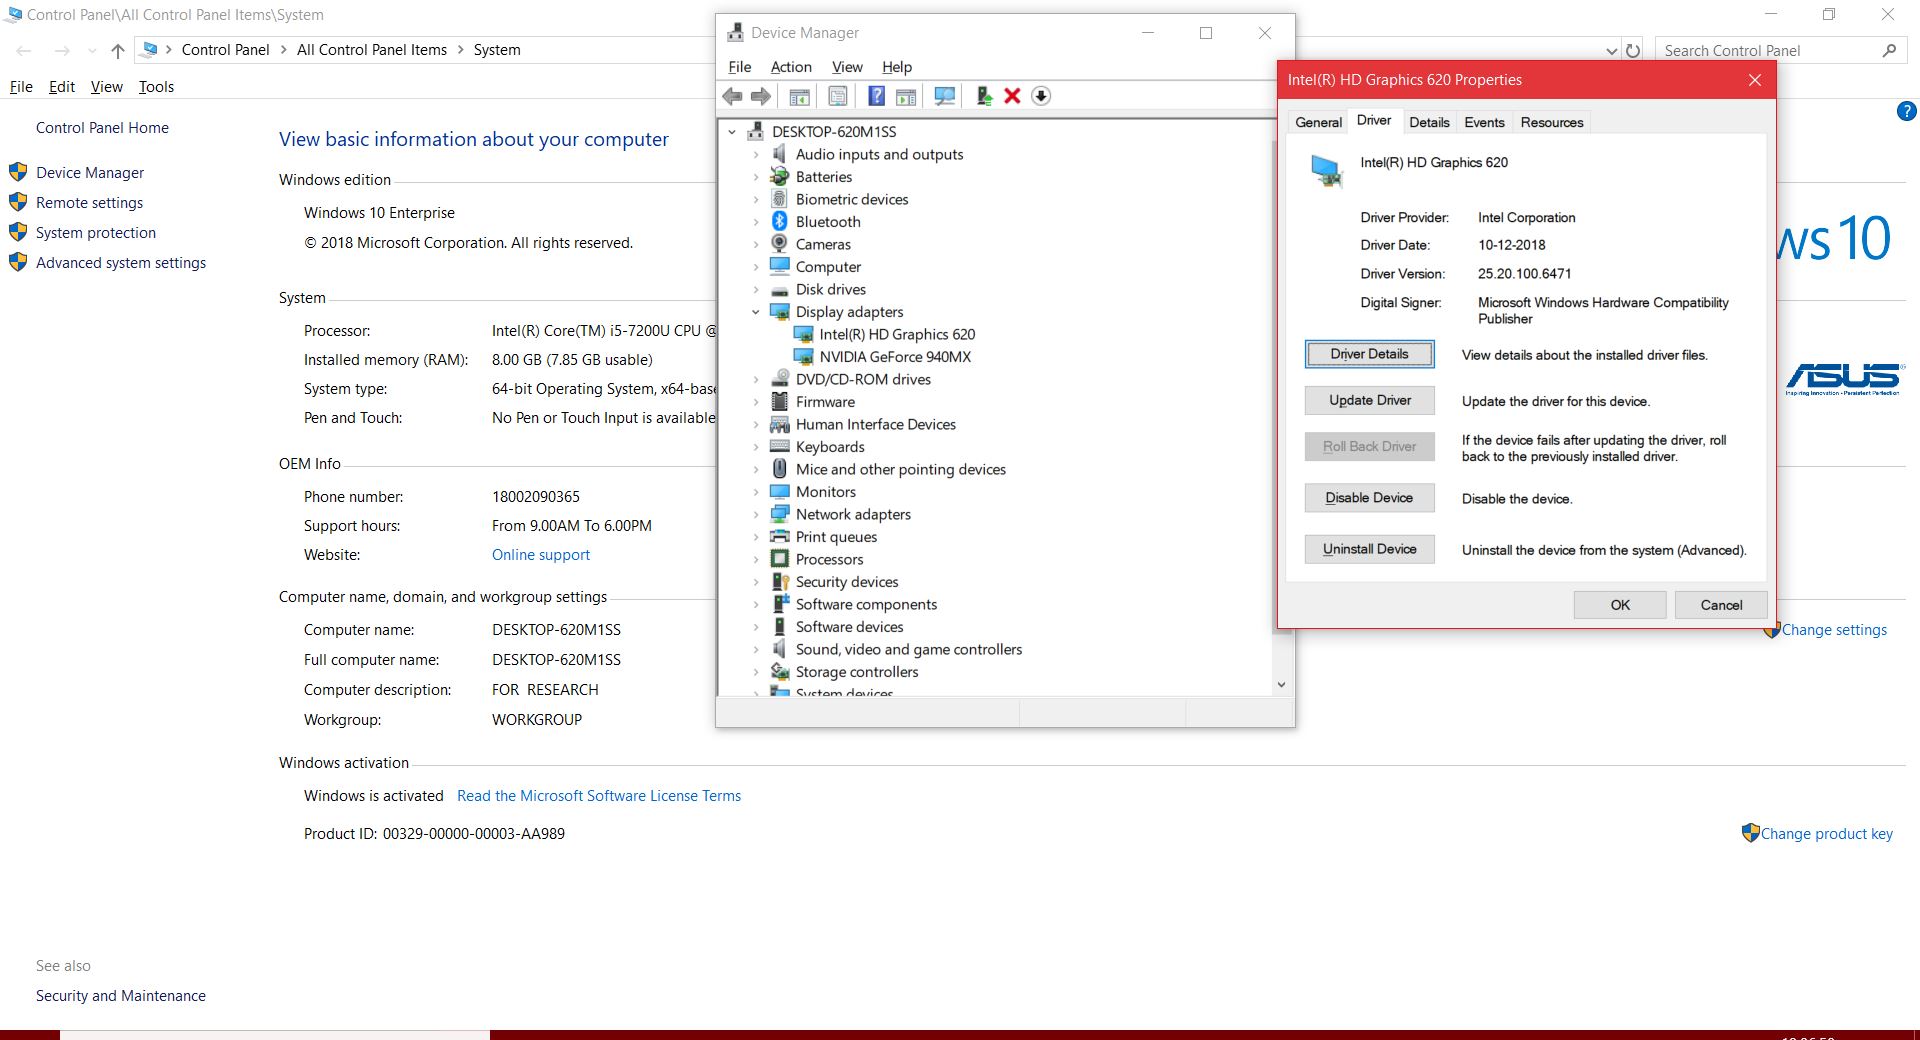Image resolution: width=1920 pixels, height=1040 pixels.
Task: Click red X Uninstall device toolbar icon
Action: (x=1012, y=96)
